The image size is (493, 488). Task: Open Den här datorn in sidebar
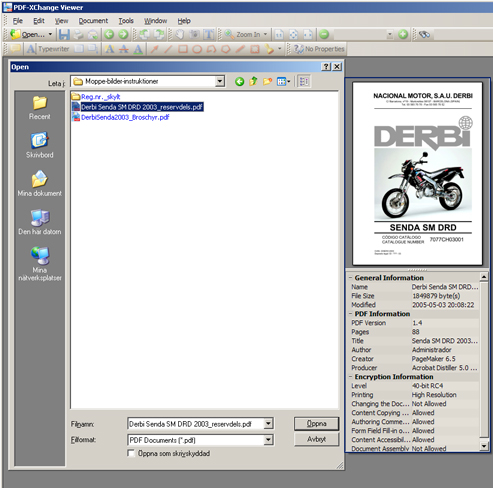pyautogui.click(x=40, y=222)
